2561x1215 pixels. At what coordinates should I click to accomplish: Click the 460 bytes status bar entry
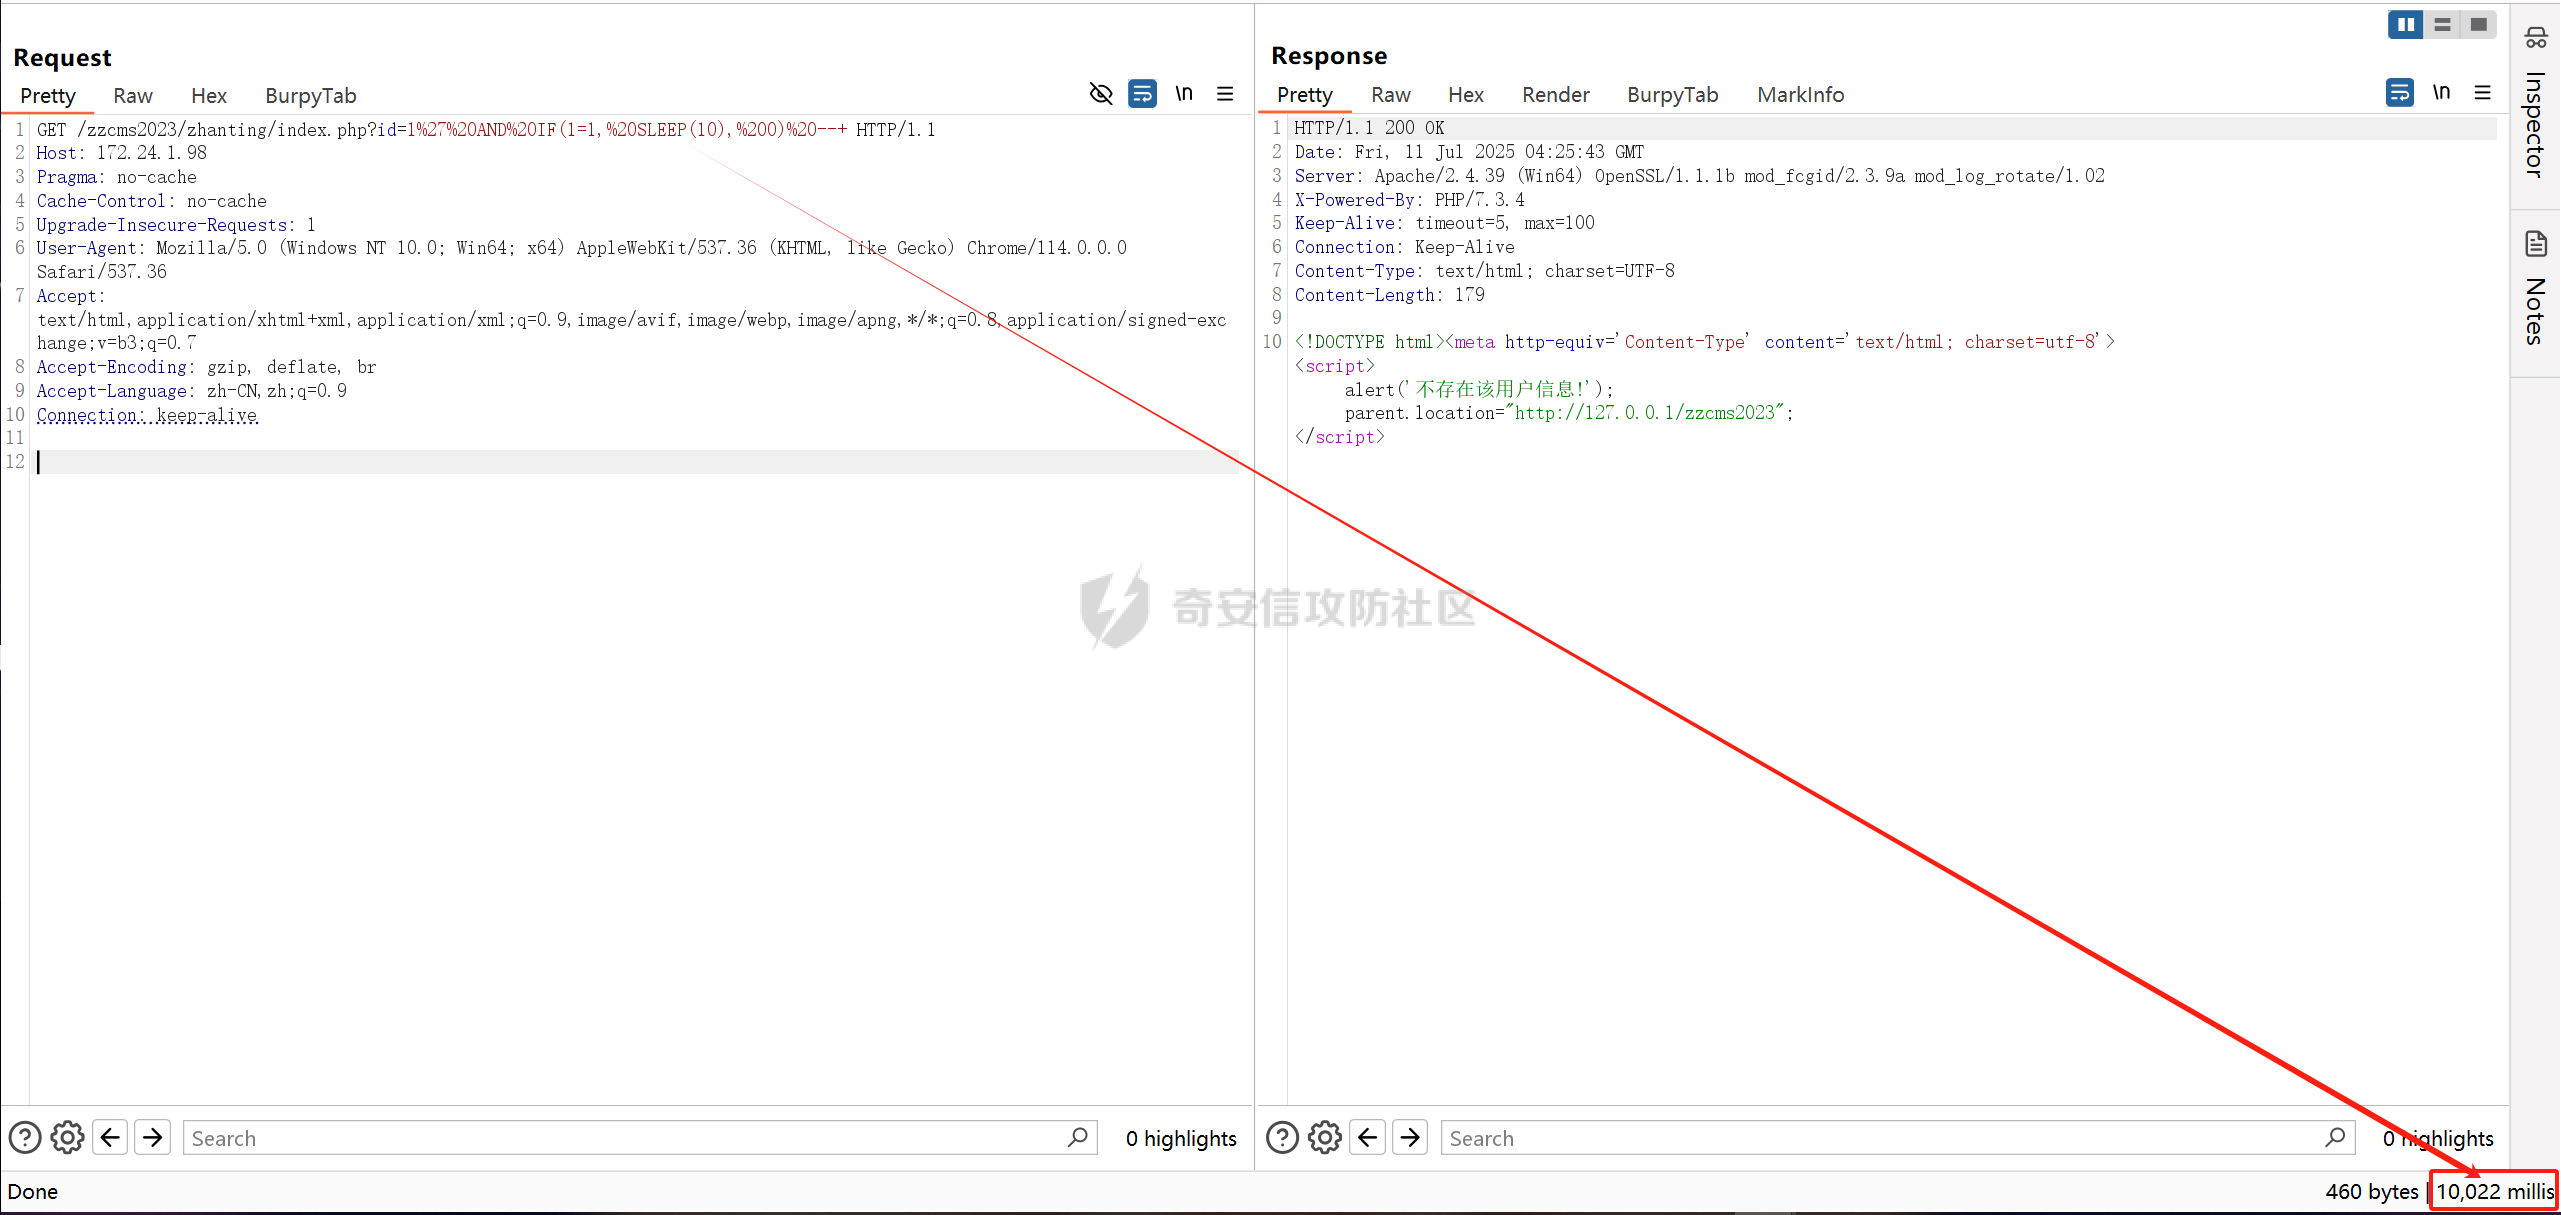tap(2371, 1192)
